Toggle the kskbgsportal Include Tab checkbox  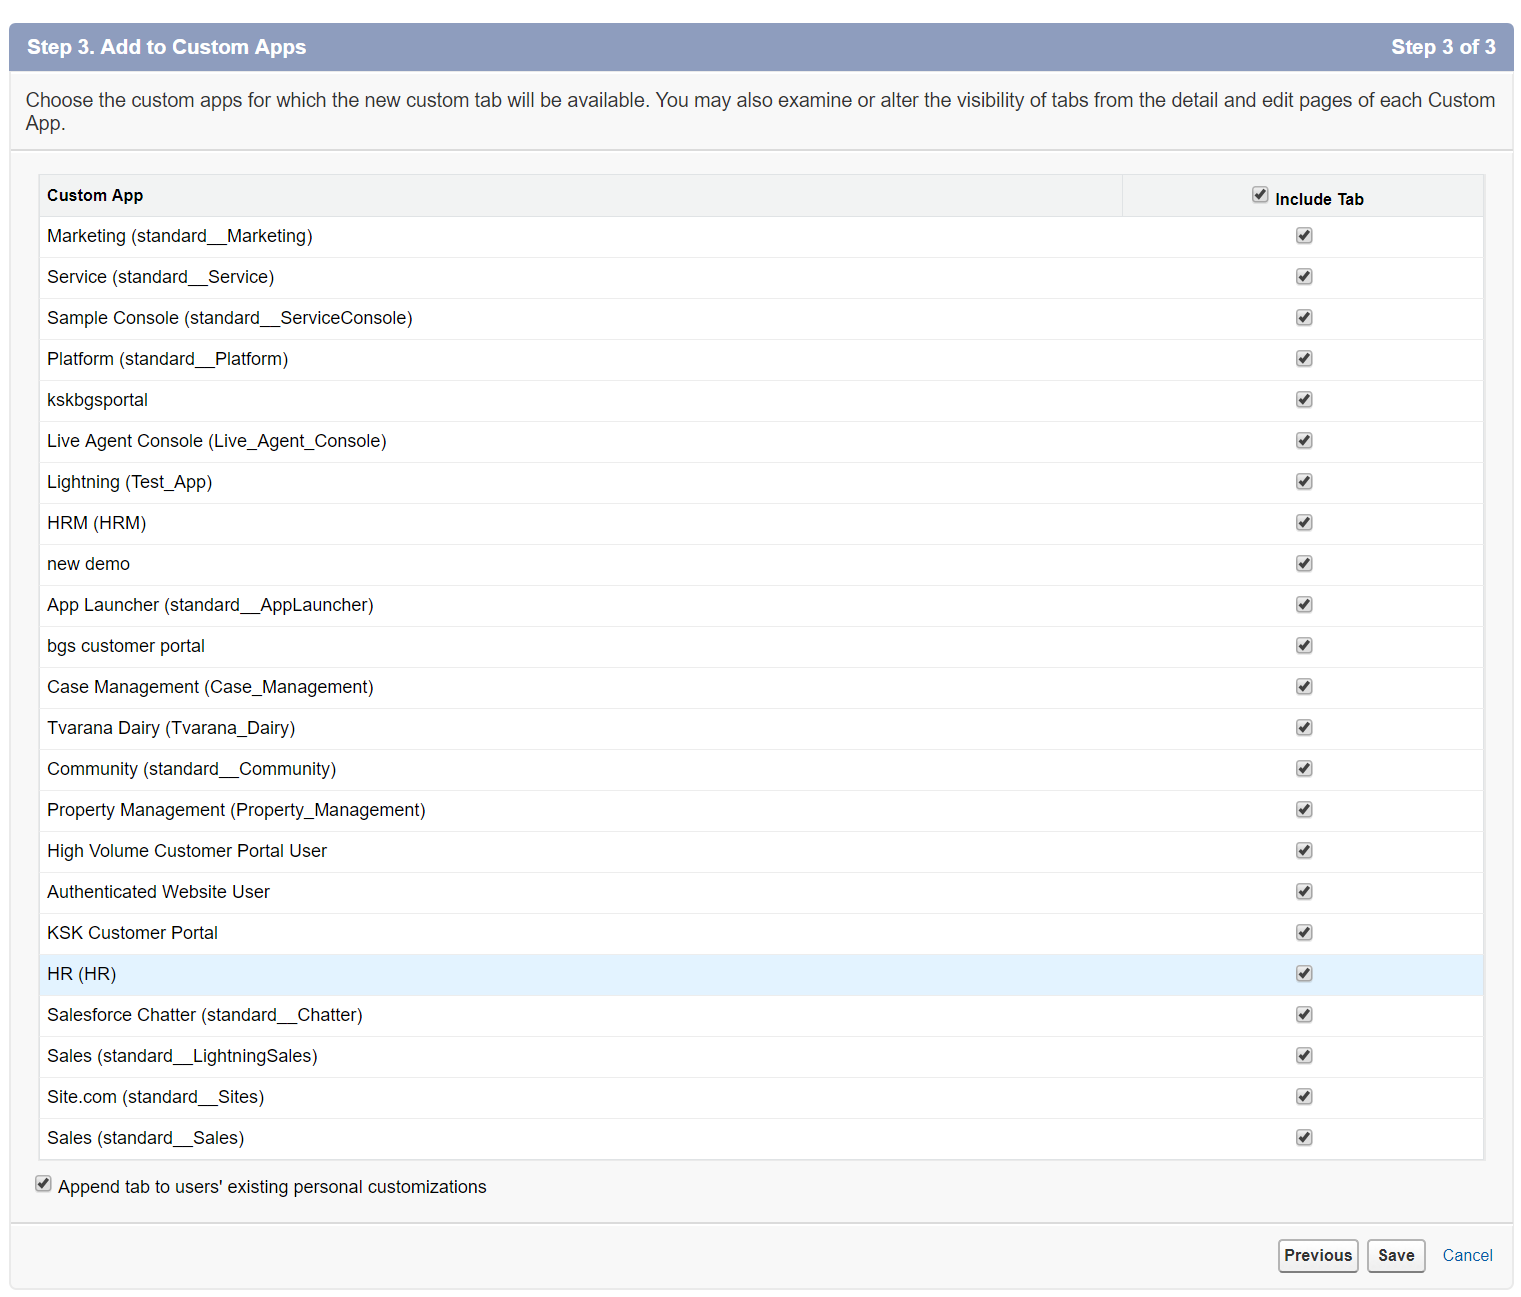coord(1303,399)
